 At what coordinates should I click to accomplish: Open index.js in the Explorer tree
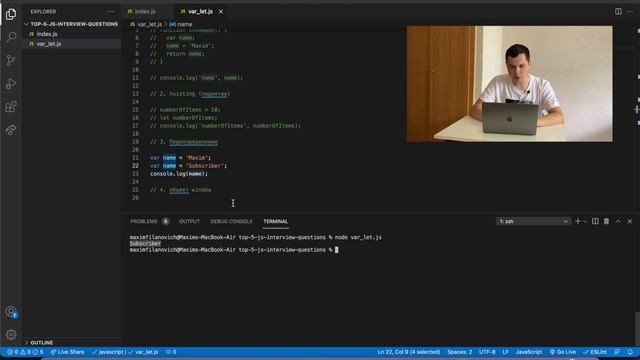pyautogui.click(x=47, y=34)
